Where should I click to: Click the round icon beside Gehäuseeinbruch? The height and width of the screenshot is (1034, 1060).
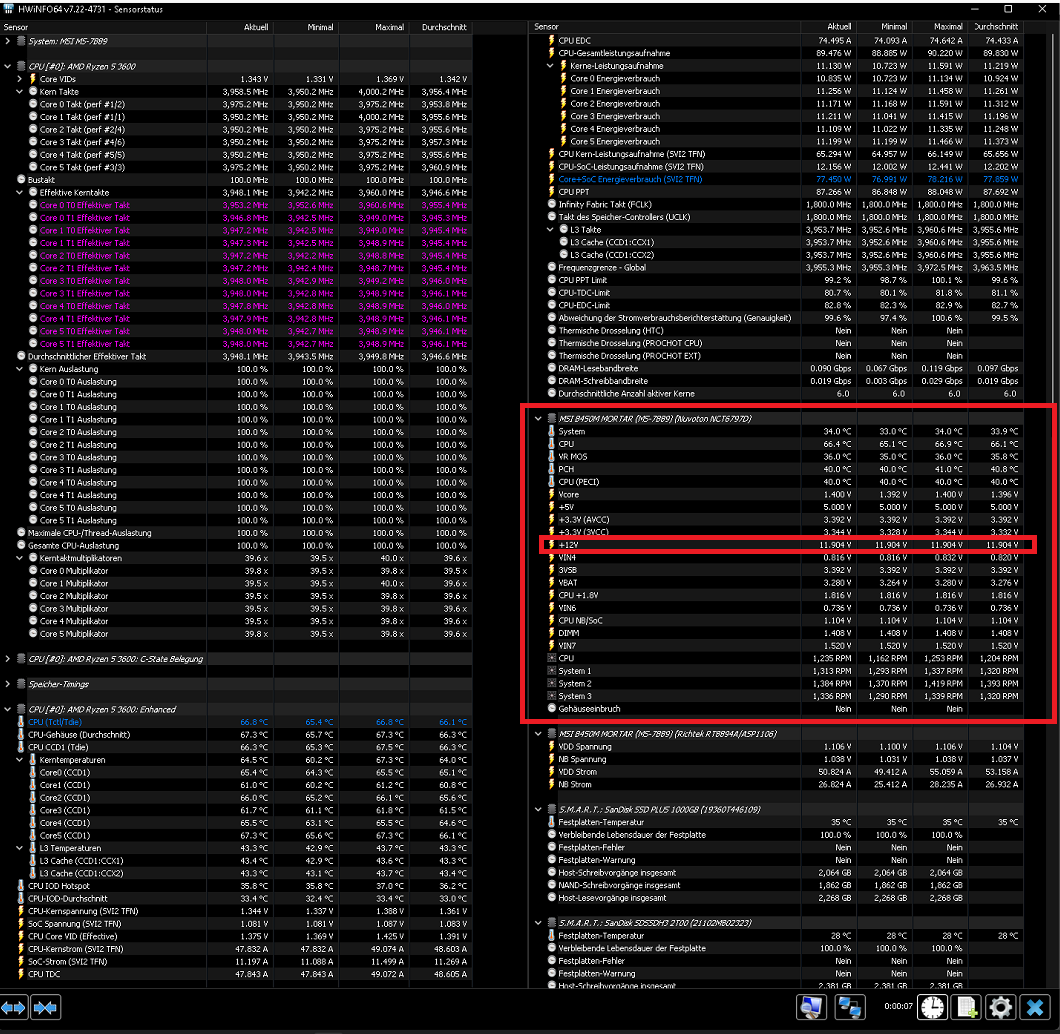[x=552, y=709]
